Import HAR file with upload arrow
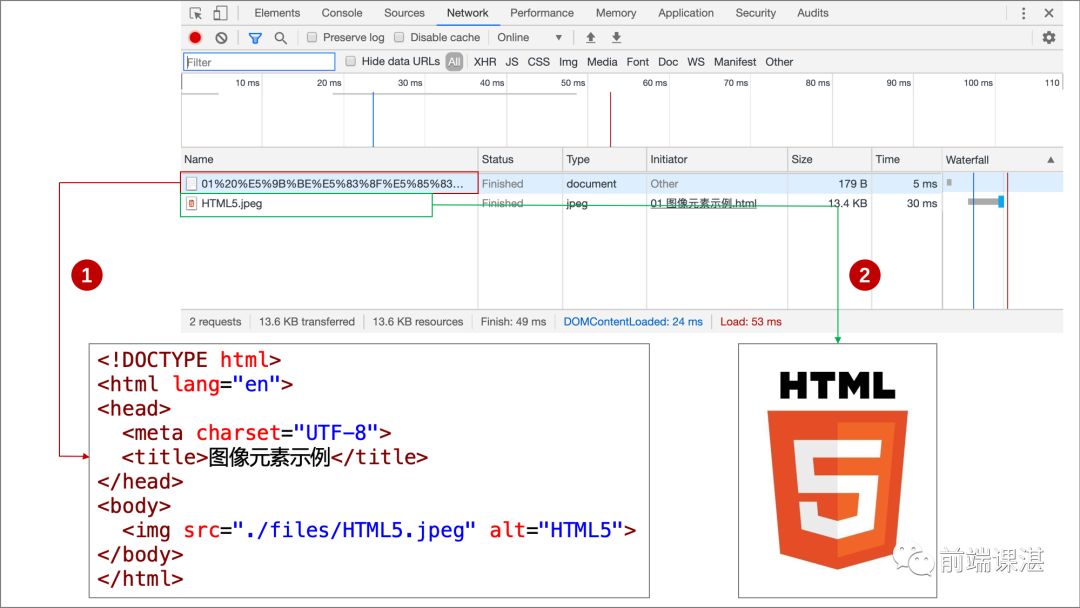1080x608 pixels. coord(590,38)
